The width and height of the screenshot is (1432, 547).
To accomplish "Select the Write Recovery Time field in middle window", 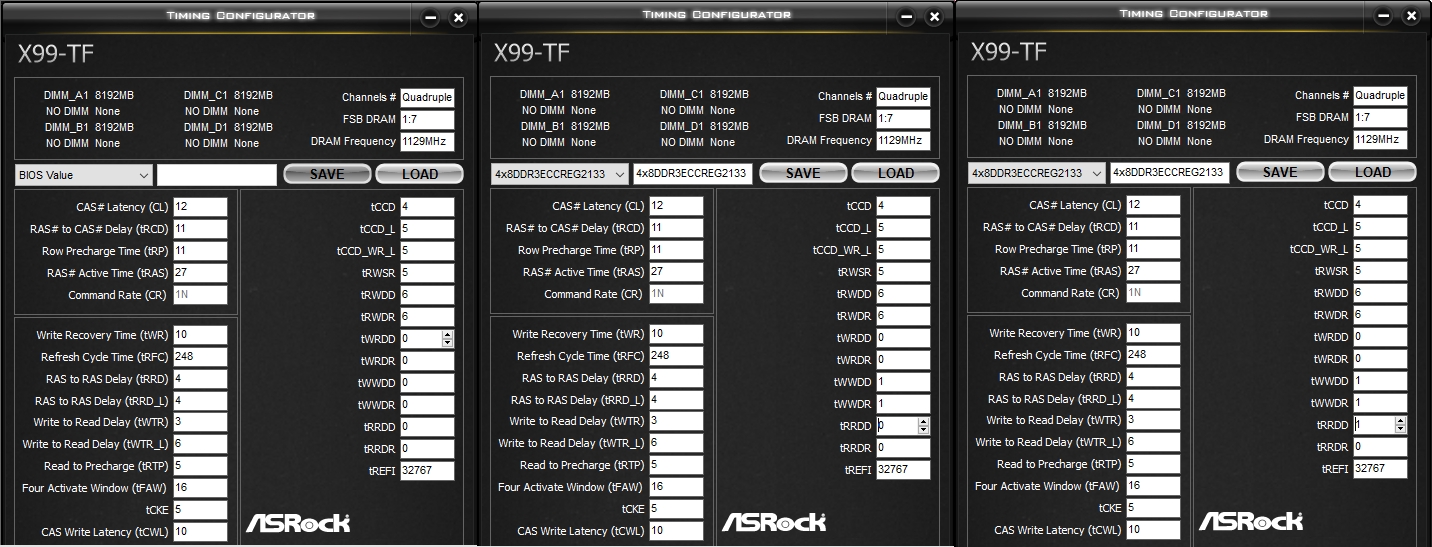I will click(x=676, y=334).
